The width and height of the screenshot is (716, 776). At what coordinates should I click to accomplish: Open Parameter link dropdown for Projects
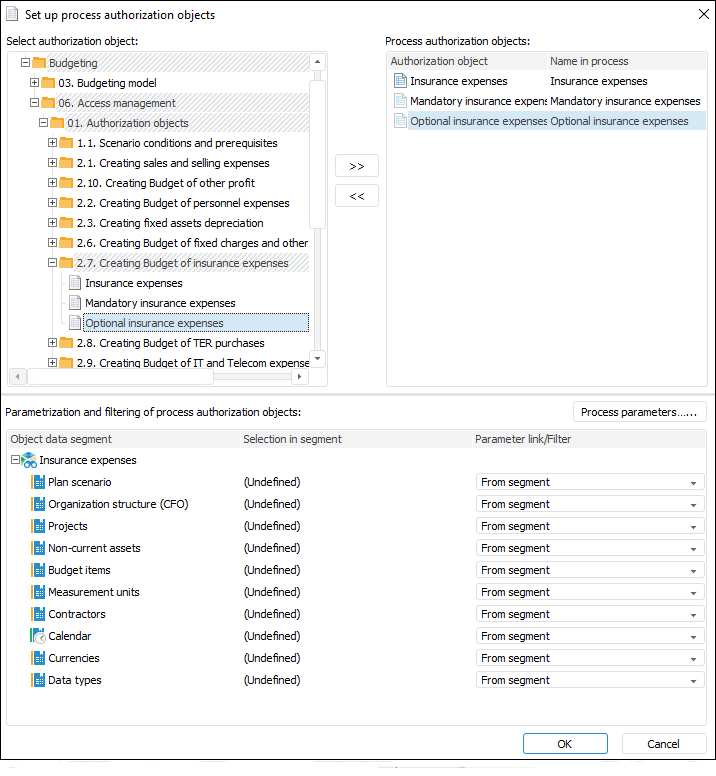693,527
